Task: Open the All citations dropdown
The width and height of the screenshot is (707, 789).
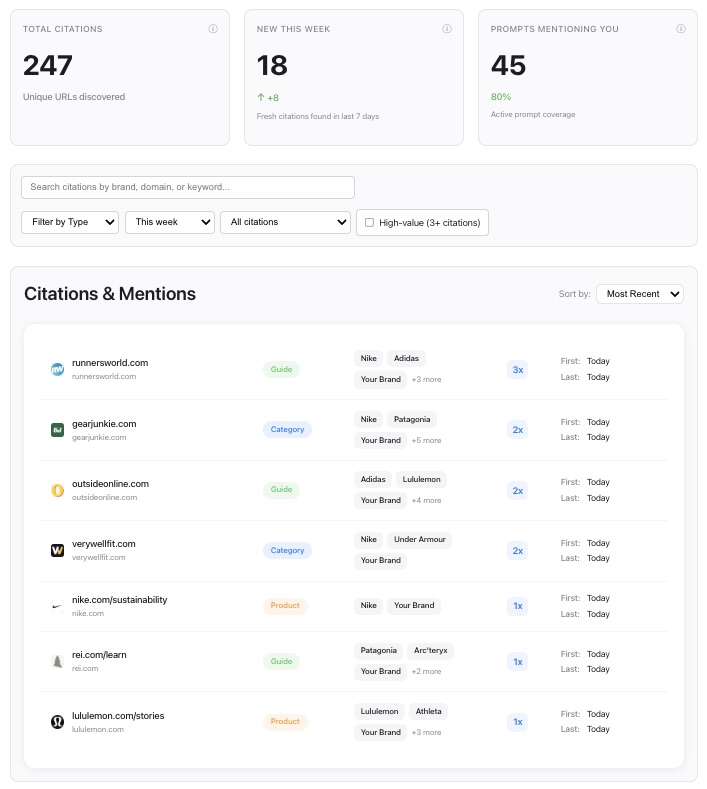Action: tap(285, 222)
